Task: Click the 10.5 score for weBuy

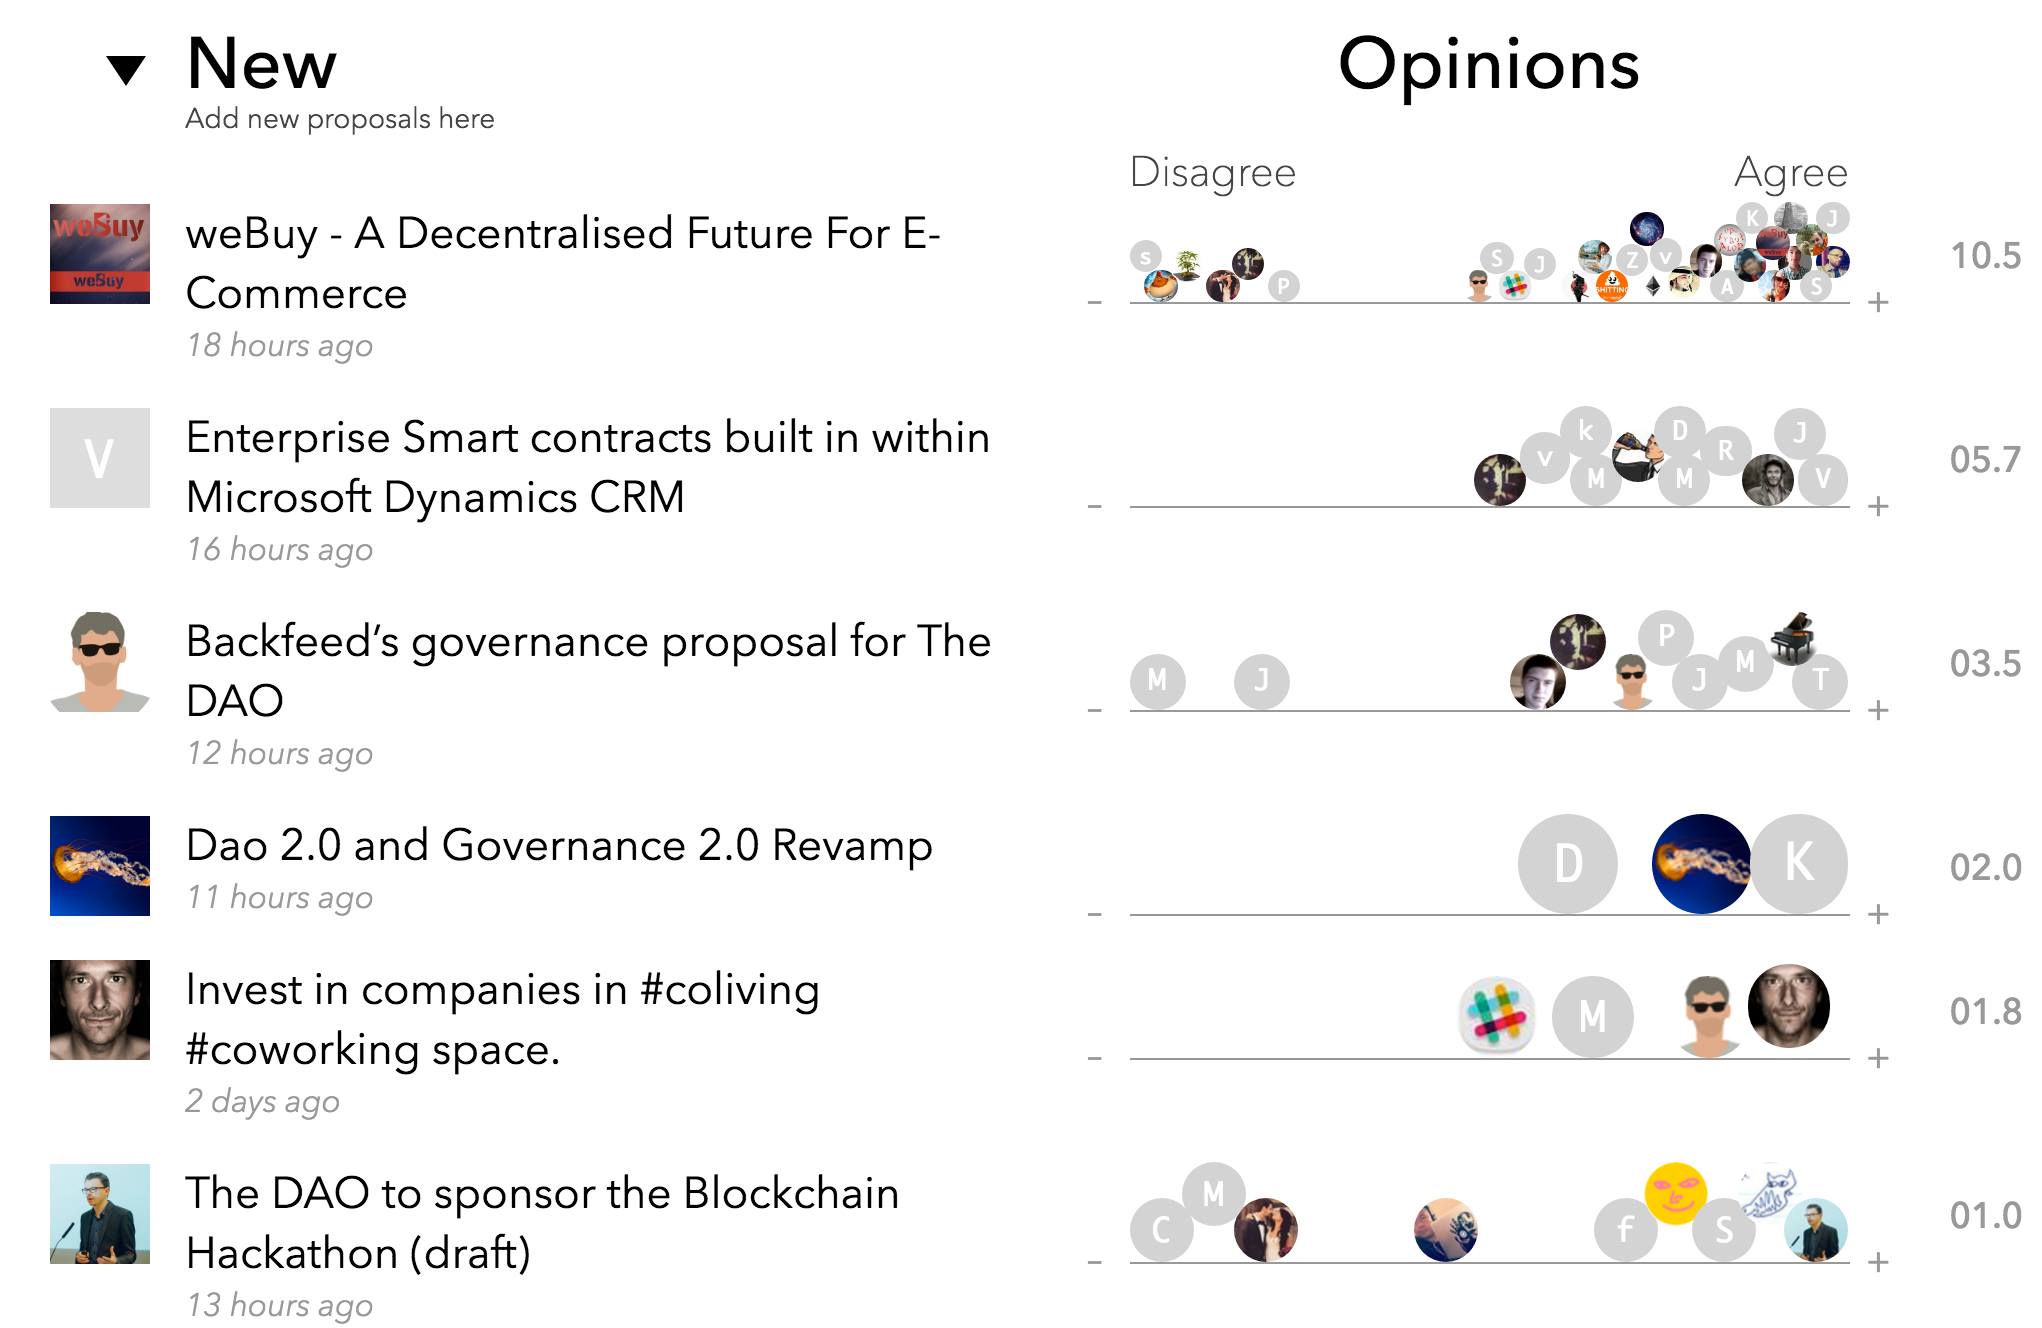Action: (x=1985, y=256)
